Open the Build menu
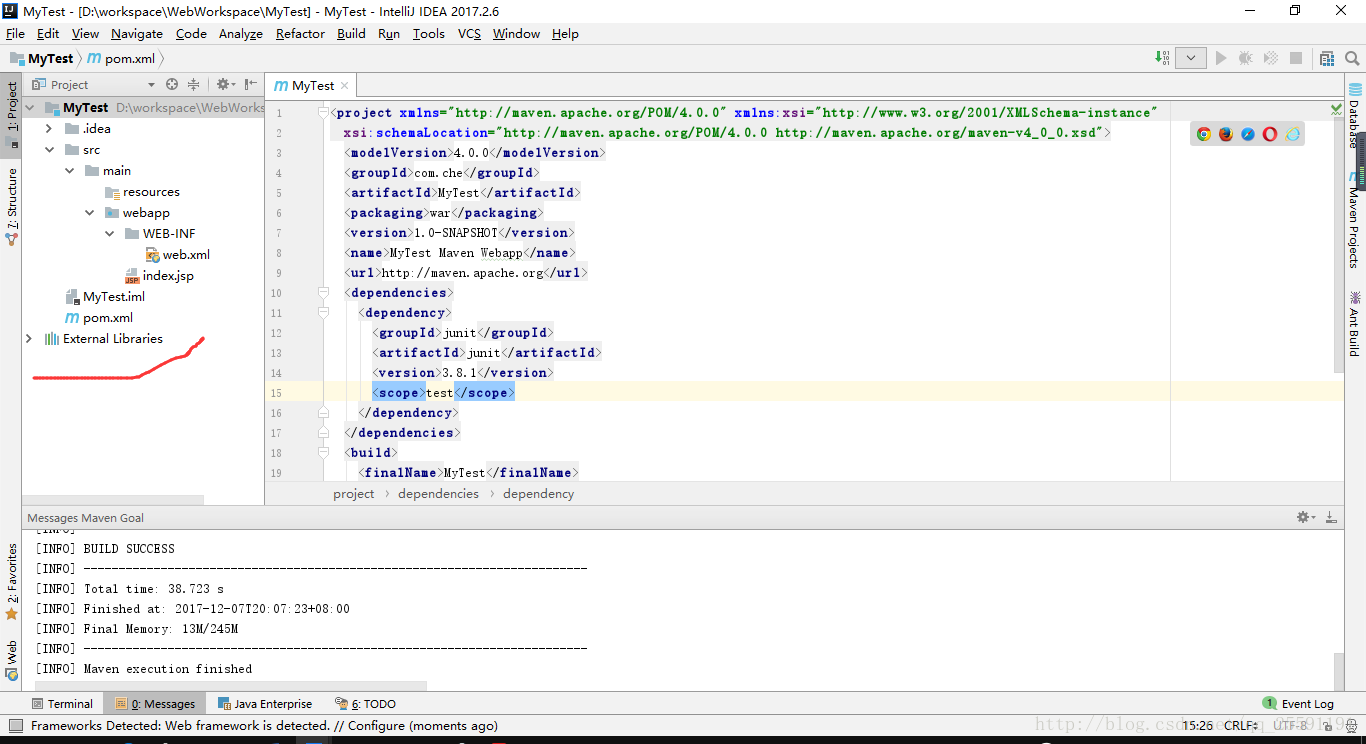Image resolution: width=1366 pixels, height=744 pixels. 351,34
